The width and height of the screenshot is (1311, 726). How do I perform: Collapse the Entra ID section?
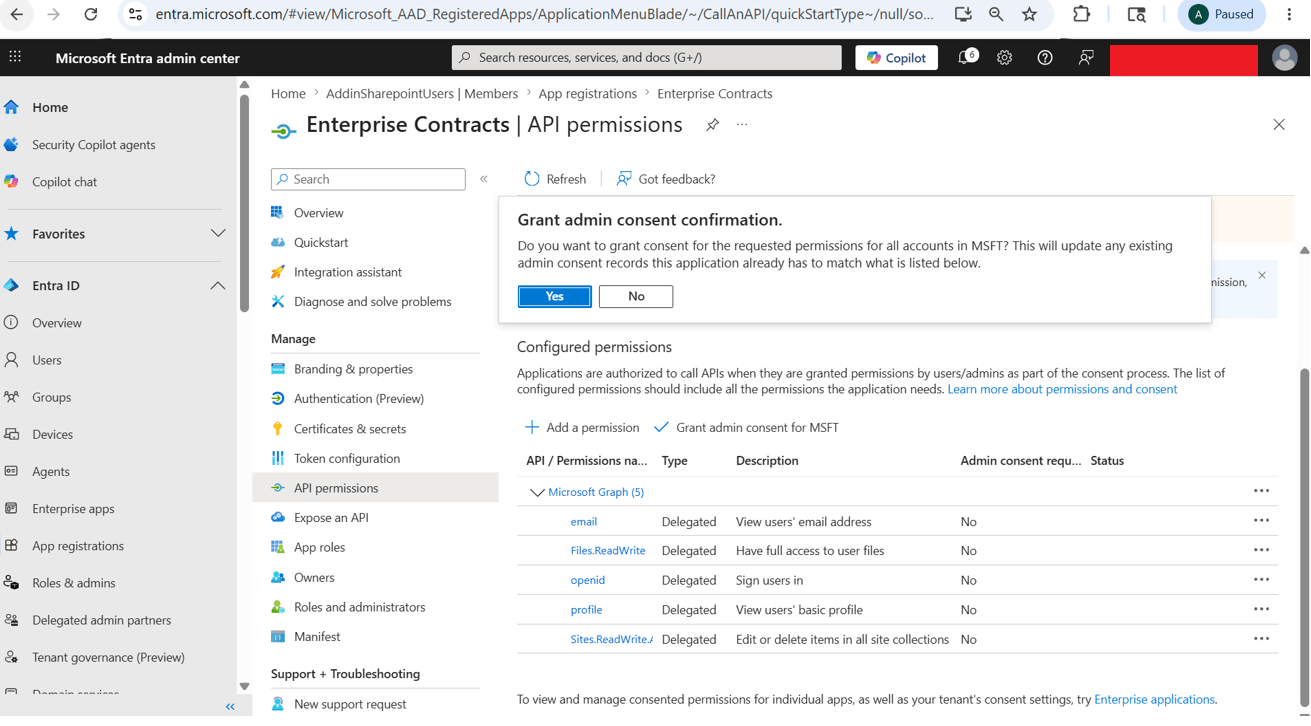tap(218, 286)
